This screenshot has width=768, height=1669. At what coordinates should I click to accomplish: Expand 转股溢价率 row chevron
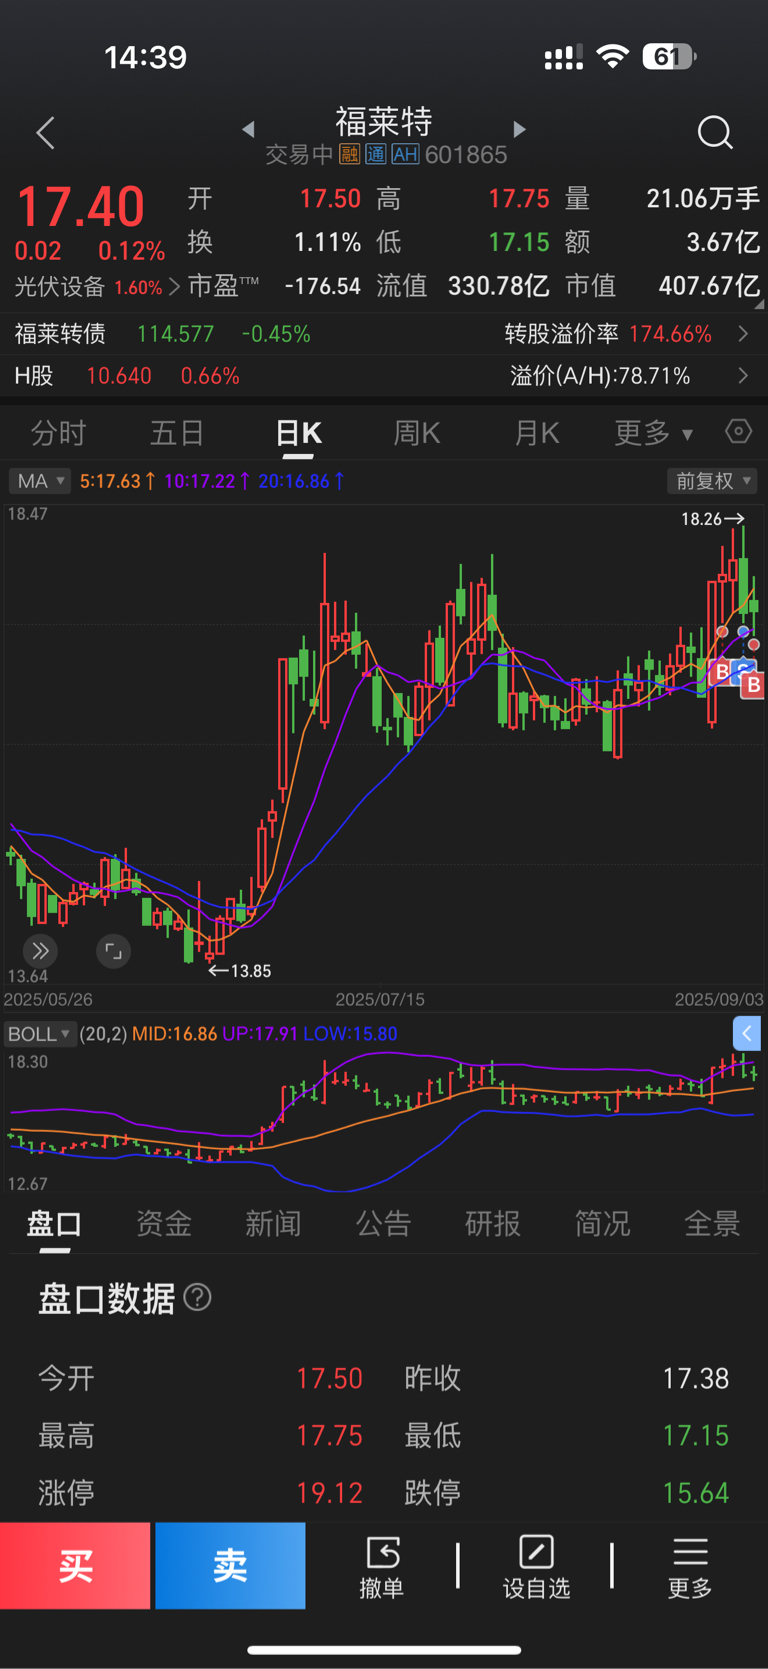pos(743,333)
